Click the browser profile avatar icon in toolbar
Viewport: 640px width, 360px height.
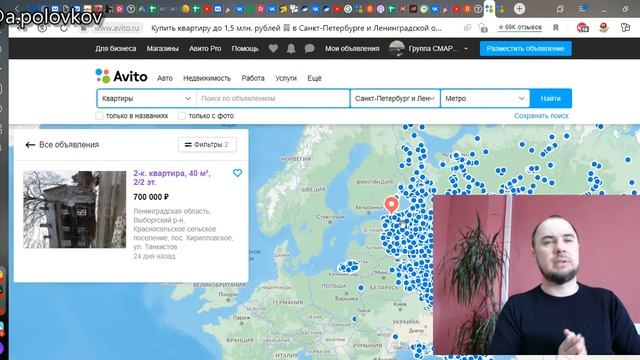604,27
